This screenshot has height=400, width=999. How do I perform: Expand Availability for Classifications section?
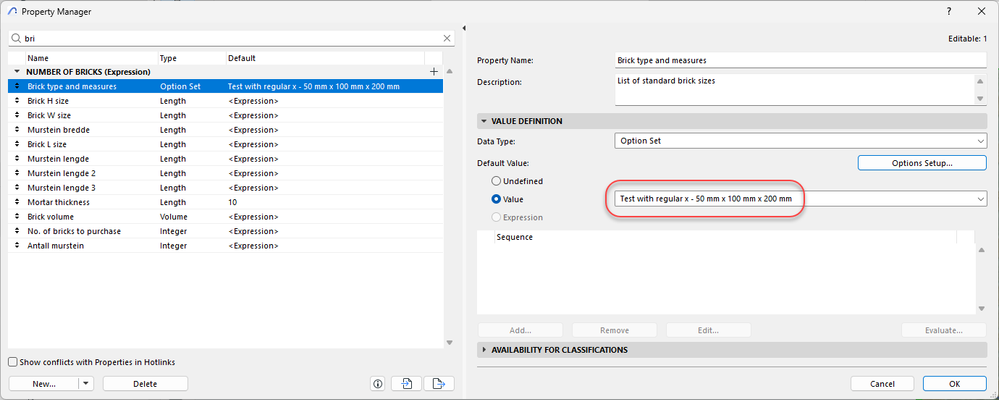[485, 350]
